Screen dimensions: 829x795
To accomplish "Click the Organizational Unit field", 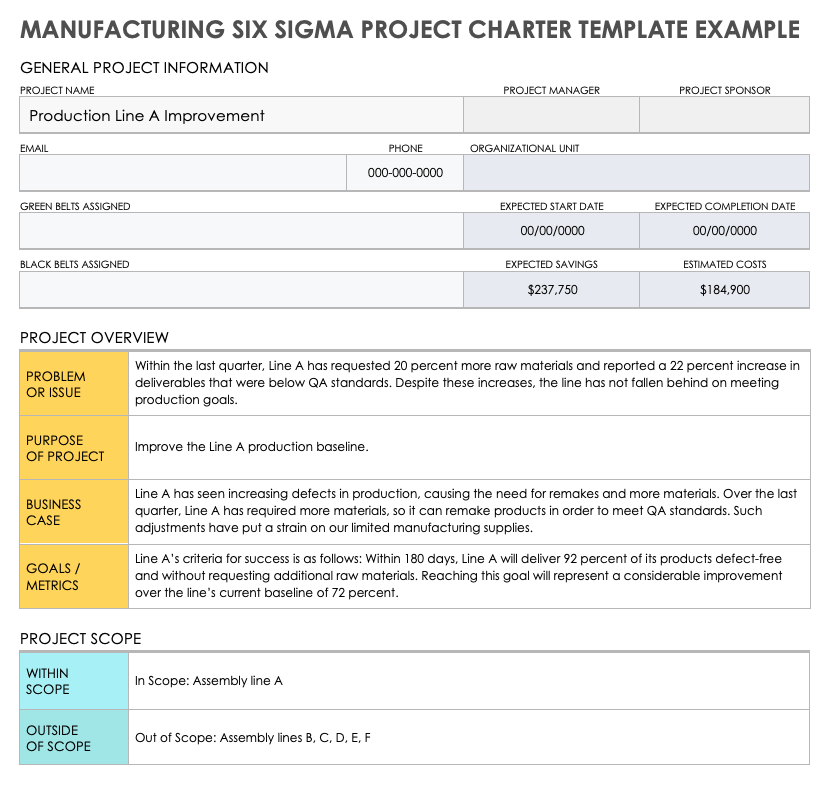I will pyautogui.click(x=636, y=173).
